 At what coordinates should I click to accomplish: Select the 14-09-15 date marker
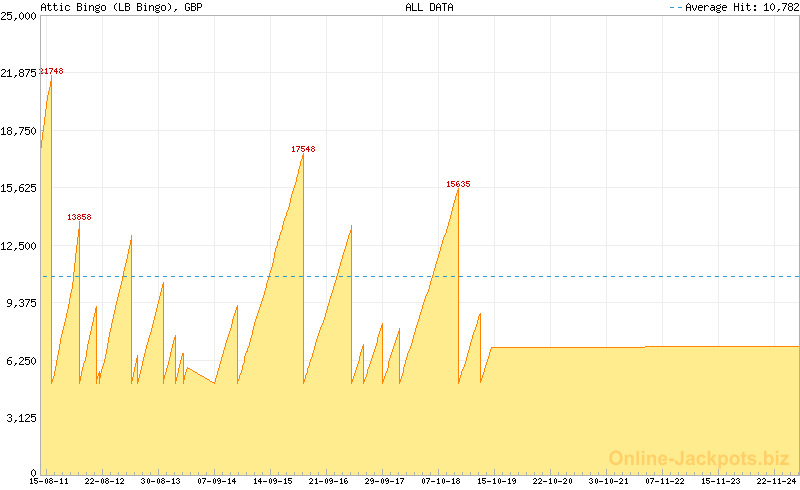point(272,481)
